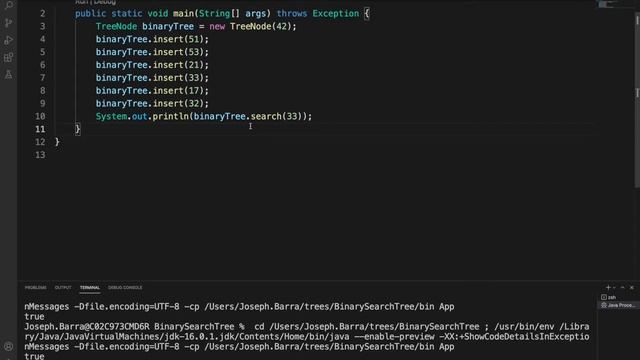Maximize the terminal panel with caret icon
Viewport: 640px width, 360px height.
pos(622,287)
